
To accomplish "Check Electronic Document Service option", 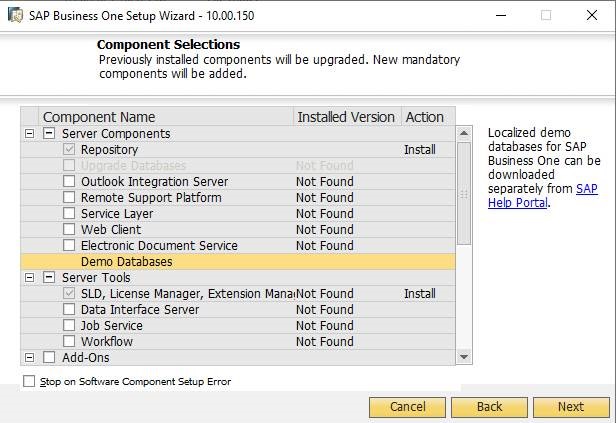I will tap(69, 245).
